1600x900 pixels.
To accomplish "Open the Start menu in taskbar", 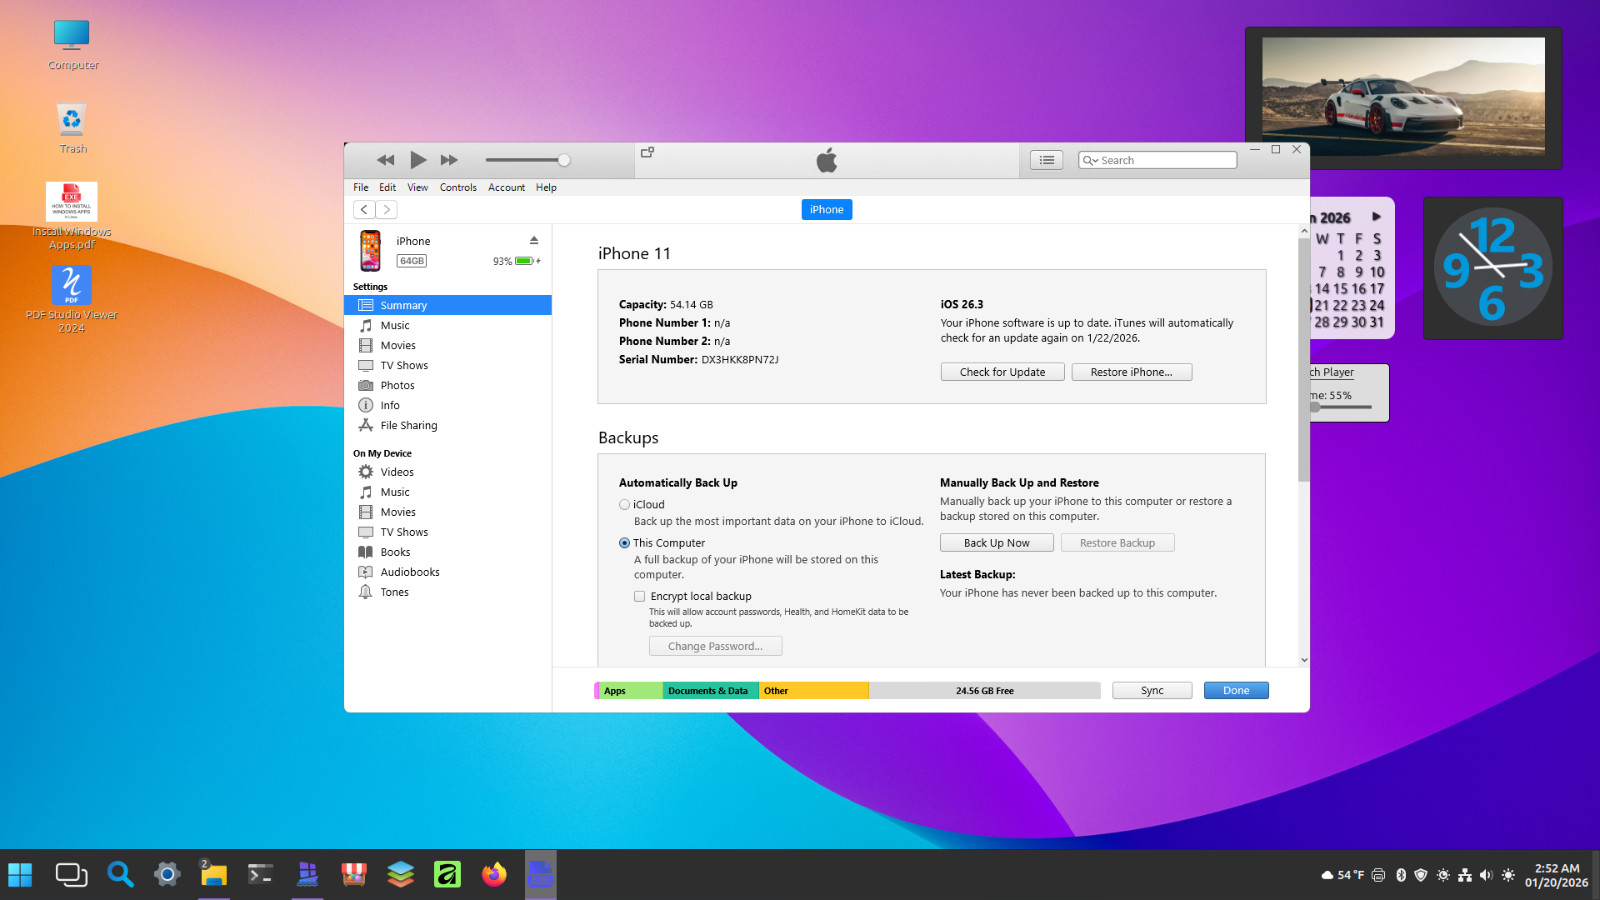I will click(20, 875).
